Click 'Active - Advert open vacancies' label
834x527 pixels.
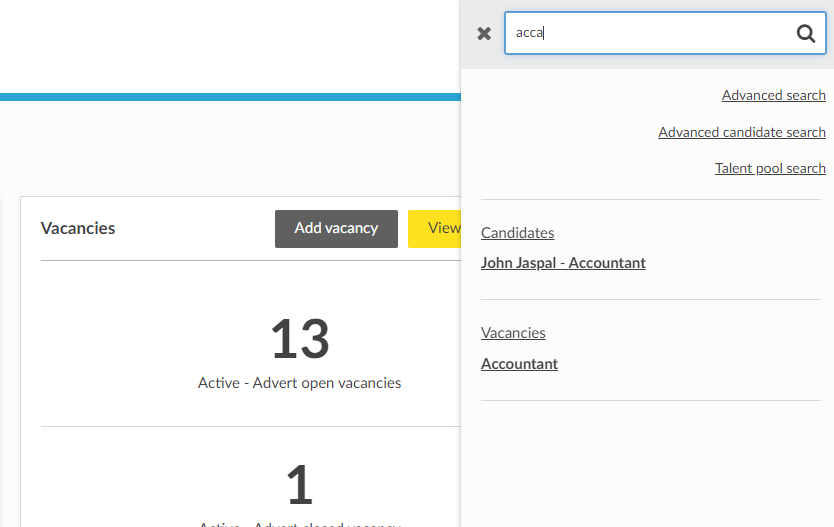[x=299, y=383]
